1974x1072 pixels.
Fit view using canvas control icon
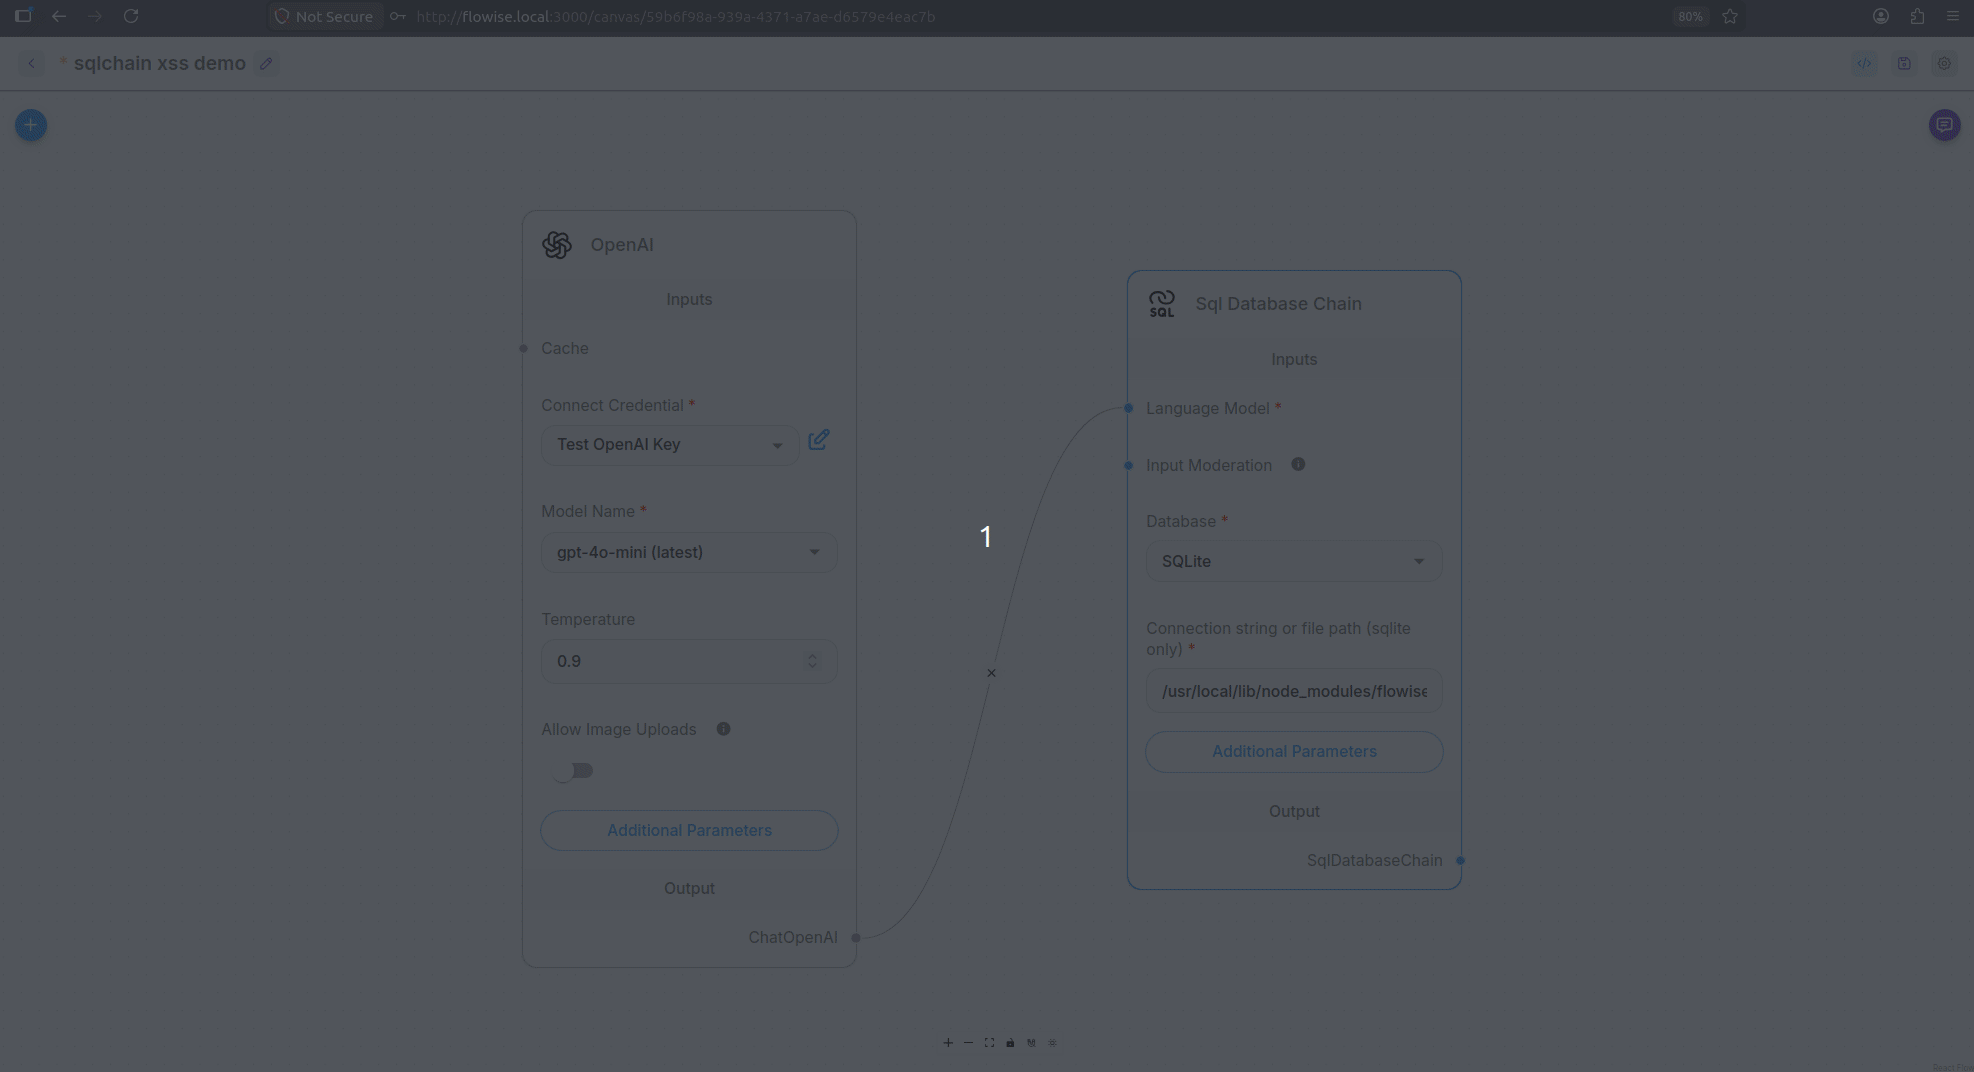pyautogui.click(x=989, y=1042)
